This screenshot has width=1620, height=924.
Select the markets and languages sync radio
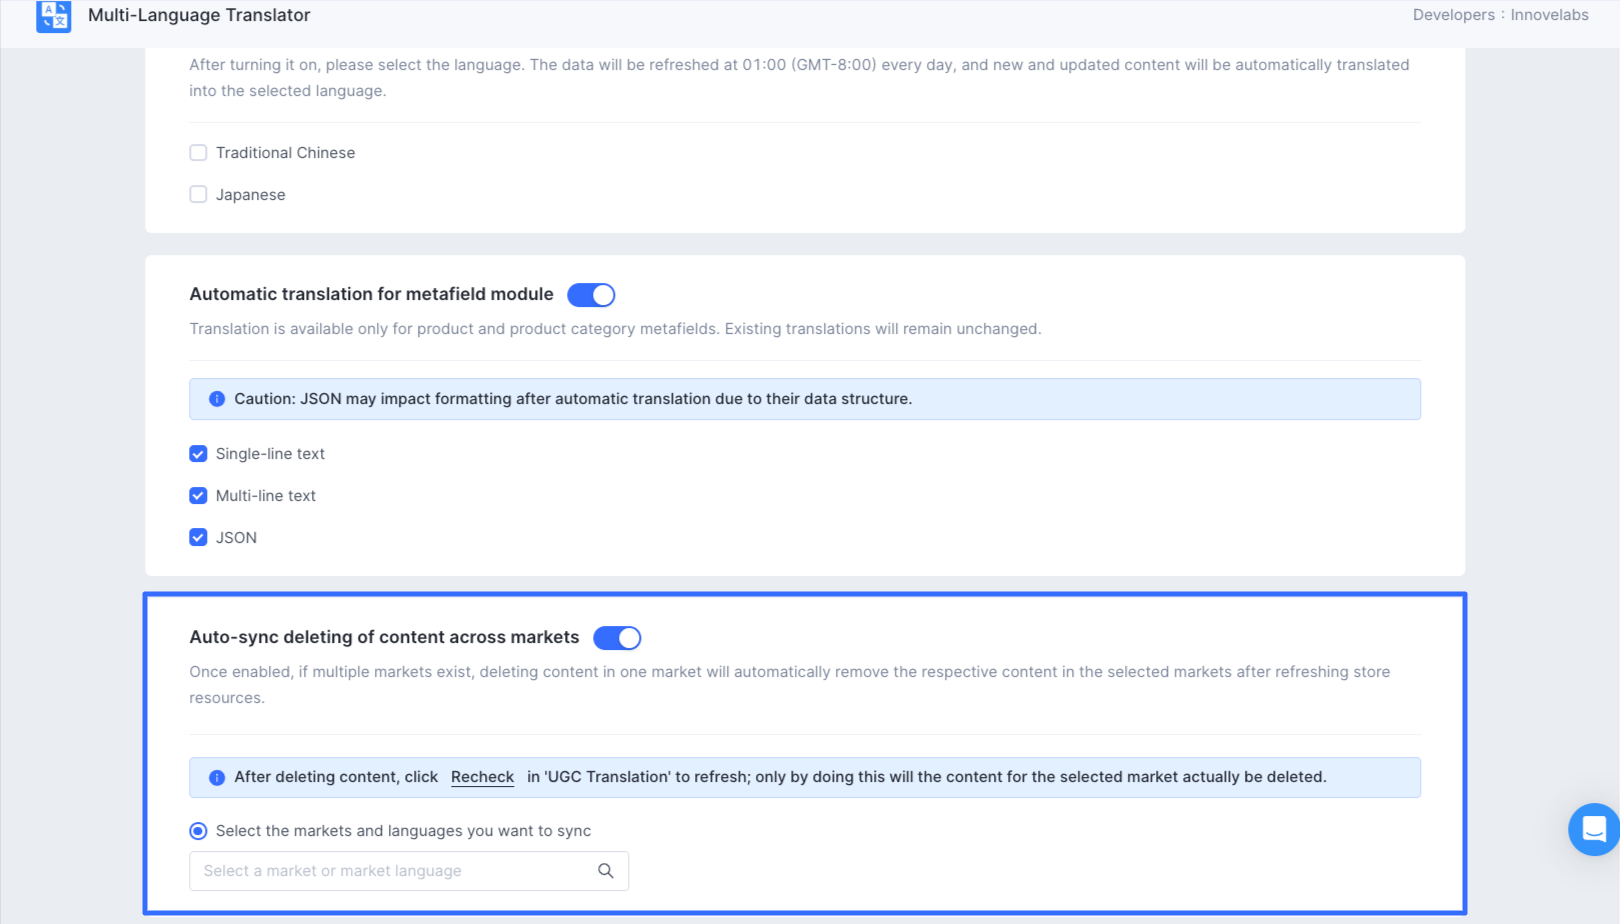point(198,831)
